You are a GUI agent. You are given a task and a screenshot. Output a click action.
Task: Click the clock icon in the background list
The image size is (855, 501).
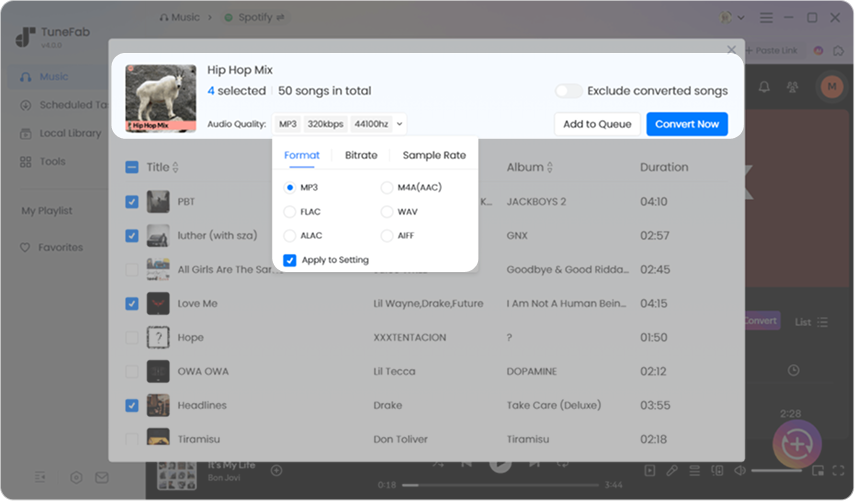point(793,371)
